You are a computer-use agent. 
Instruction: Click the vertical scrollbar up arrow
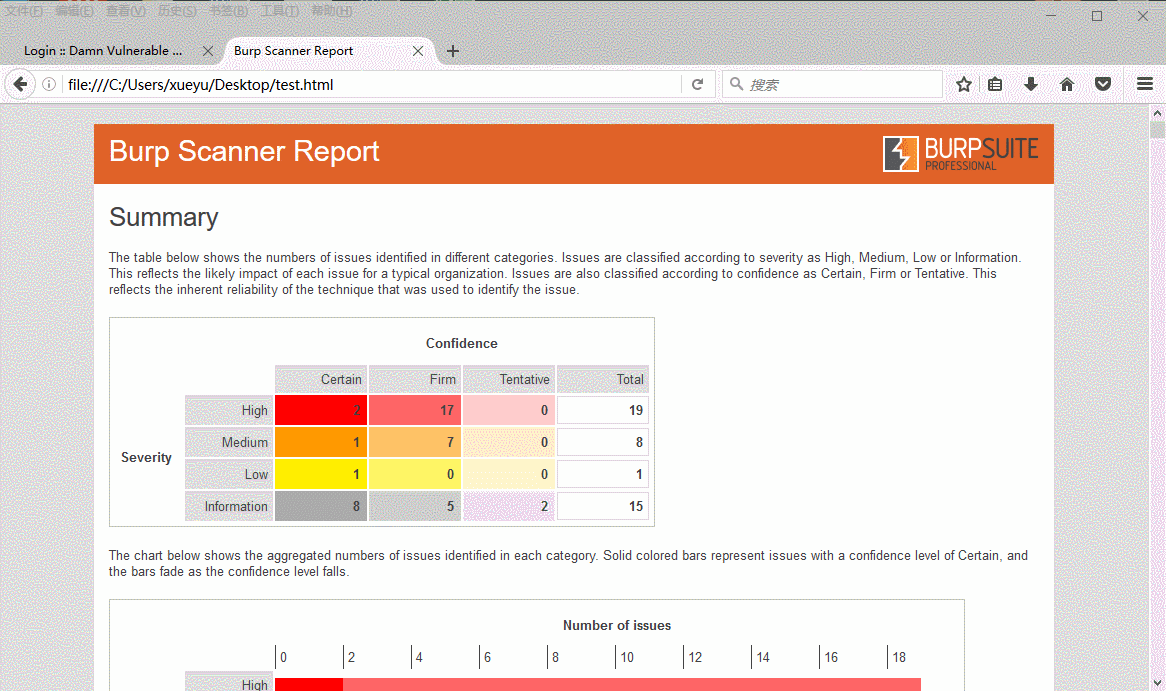pos(1157,113)
